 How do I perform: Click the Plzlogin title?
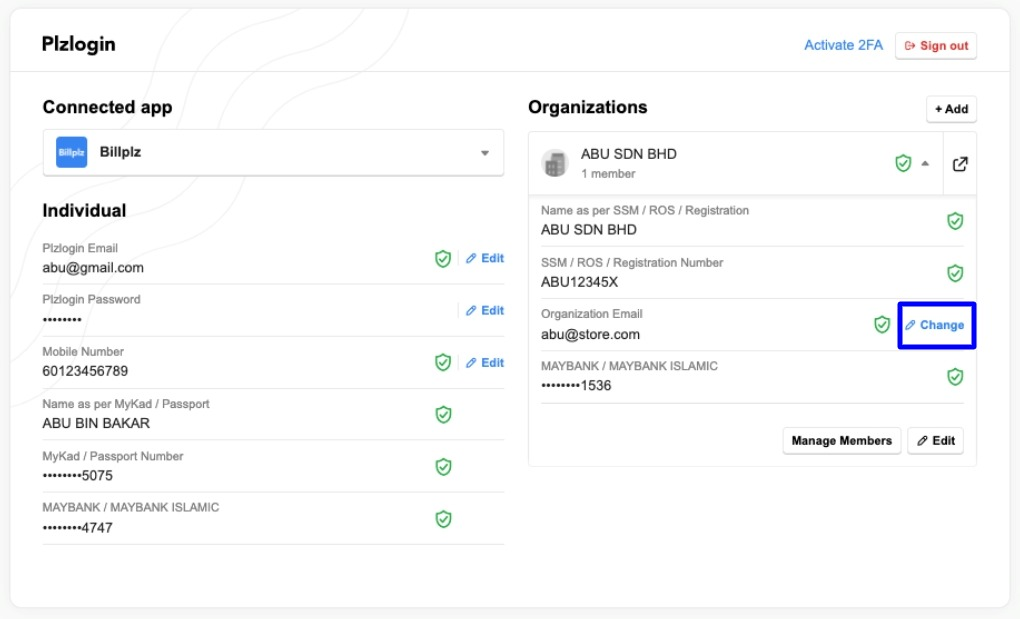pyautogui.click(x=79, y=44)
